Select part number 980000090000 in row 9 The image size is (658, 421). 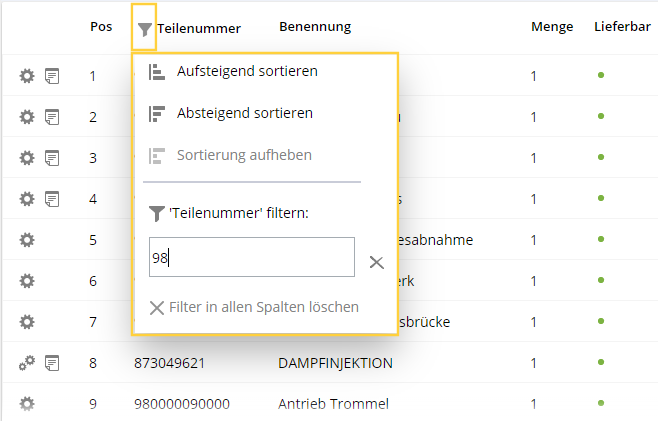pyautogui.click(x=182, y=404)
